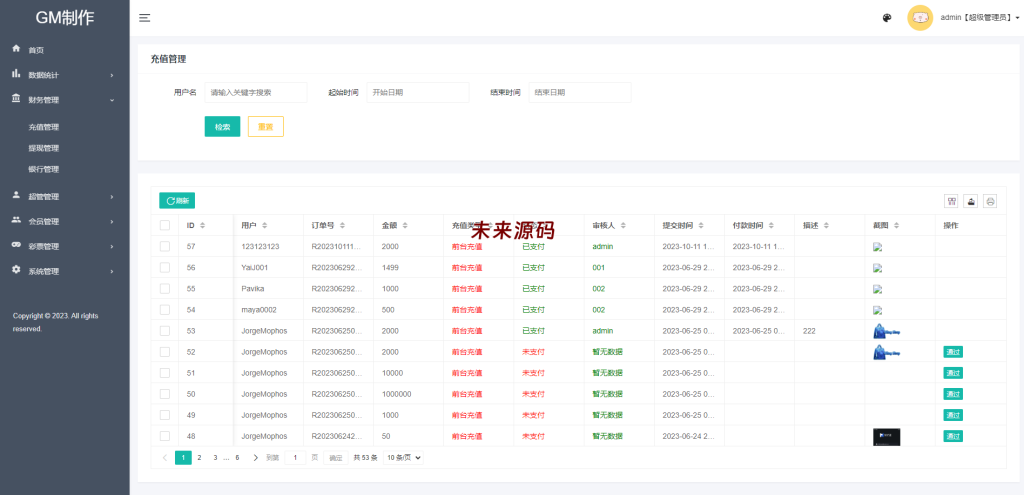1024x495 pixels.
Task: Click the 确定 page jump button
Action: (336, 458)
